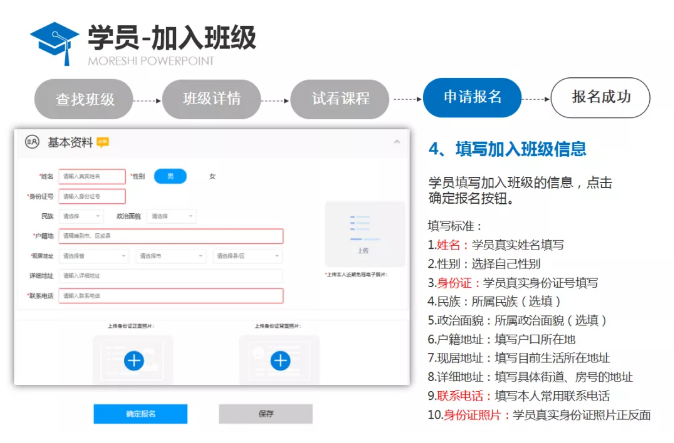Viewport: 674px width, 443px height.
Task: Open the 请选择市 city dropdown
Action: pos(171,256)
